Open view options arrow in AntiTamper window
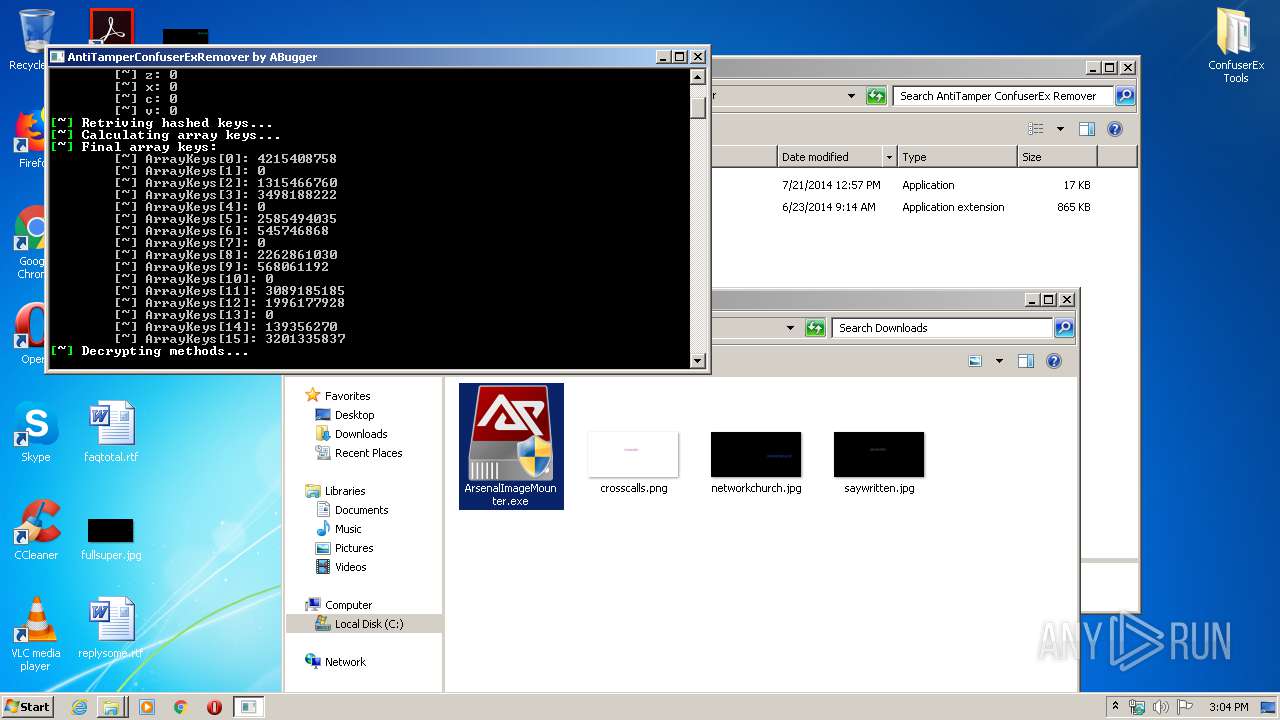Screen dimensions: 1280x720 [x=1060, y=129]
